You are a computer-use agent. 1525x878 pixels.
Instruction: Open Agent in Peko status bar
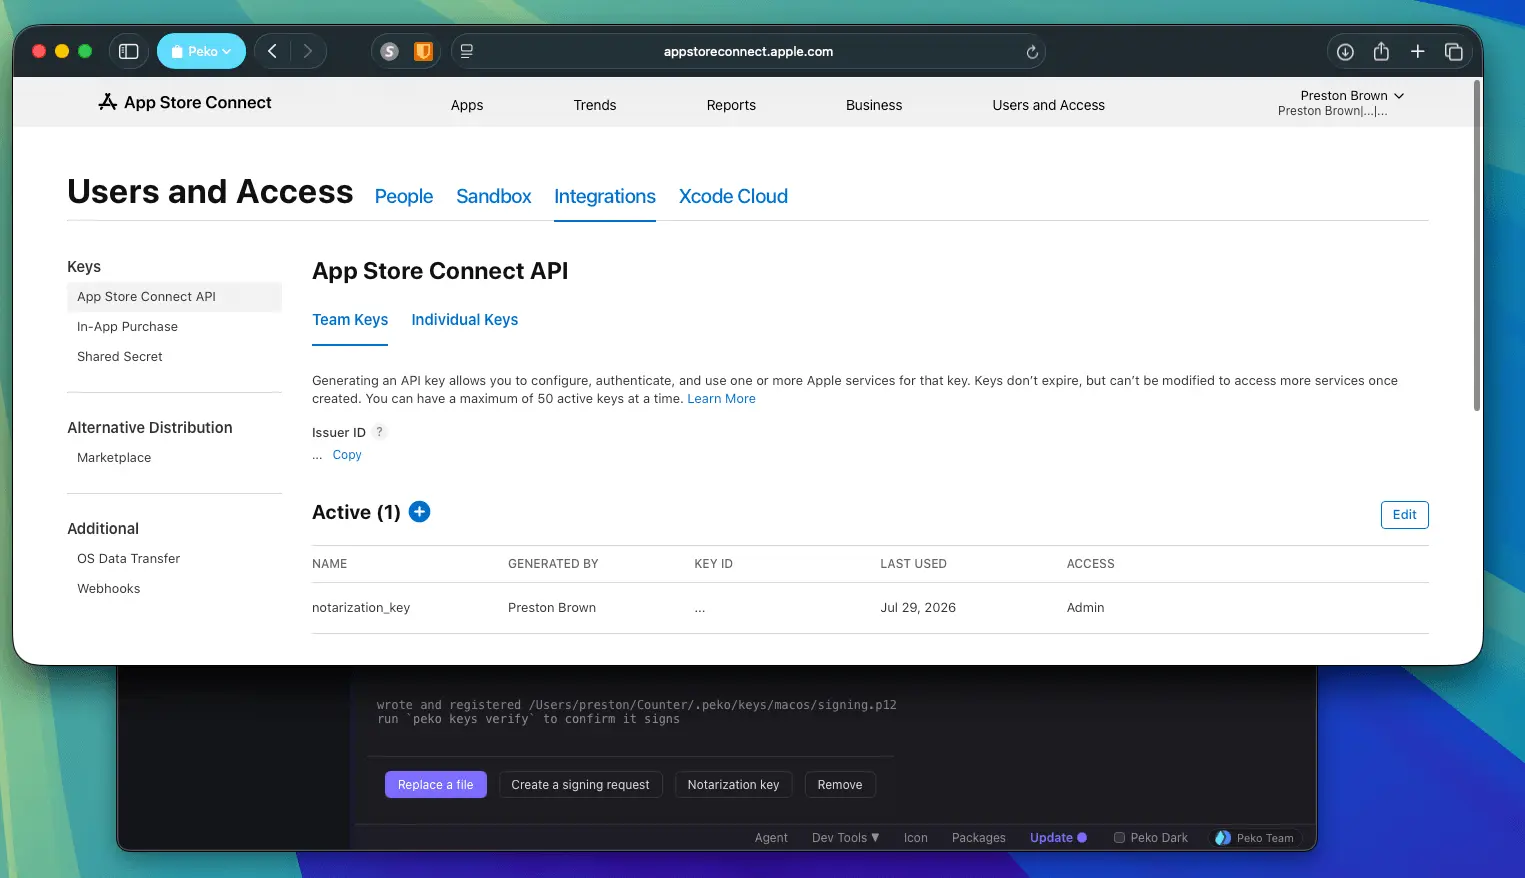pyautogui.click(x=771, y=838)
